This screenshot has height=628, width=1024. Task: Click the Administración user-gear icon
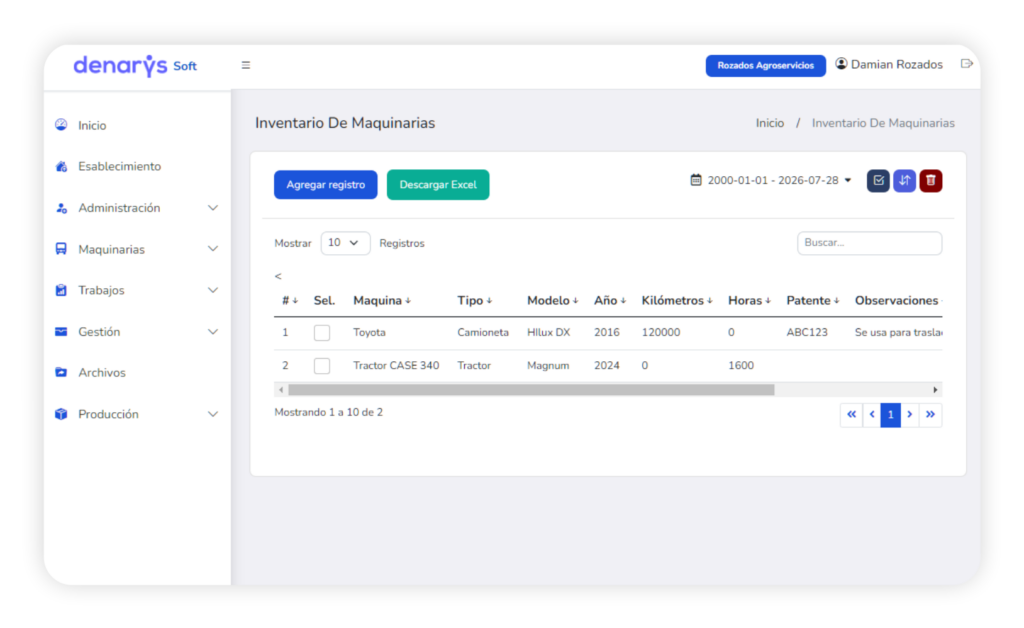pos(61,208)
